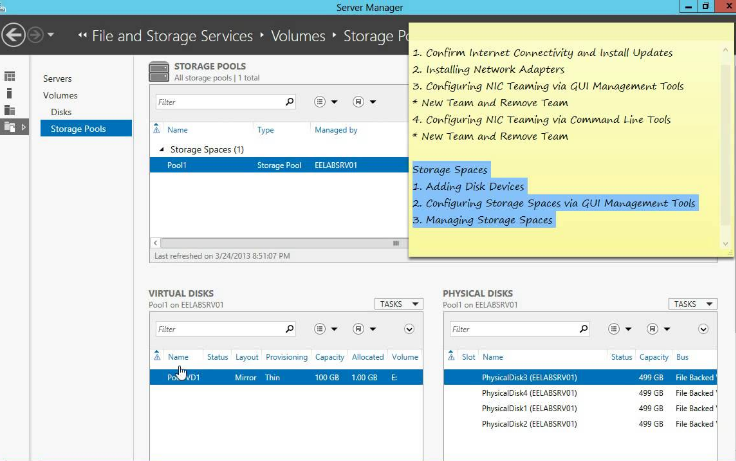The width and height of the screenshot is (736, 461).
Task: Click sticky note line Managing Storage Spaces
Action: tap(483, 220)
